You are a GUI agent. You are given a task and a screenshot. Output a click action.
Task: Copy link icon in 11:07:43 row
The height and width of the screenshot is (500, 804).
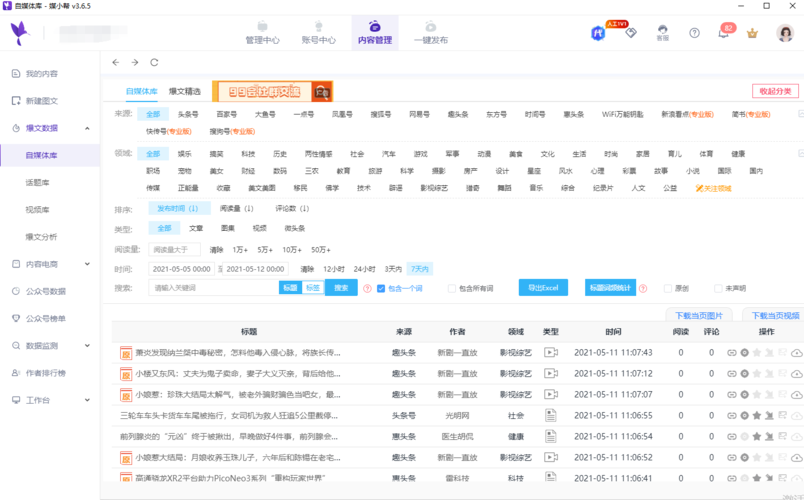[732, 352]
